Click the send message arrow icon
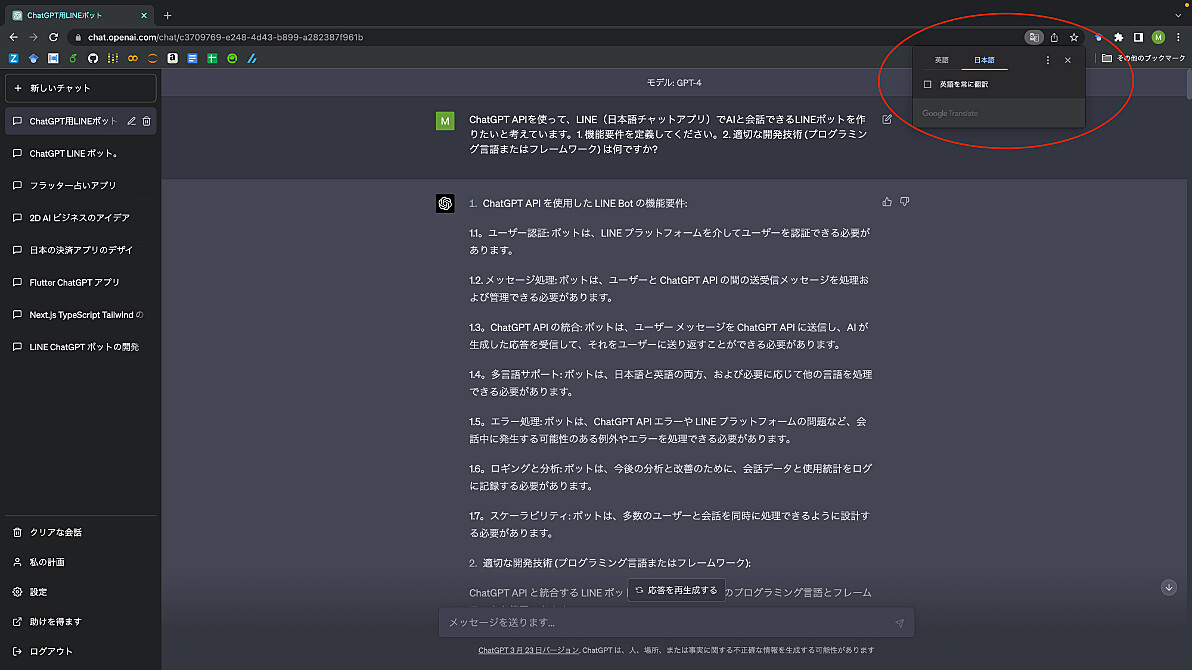The image size is (1192, 670). point(899,623)
